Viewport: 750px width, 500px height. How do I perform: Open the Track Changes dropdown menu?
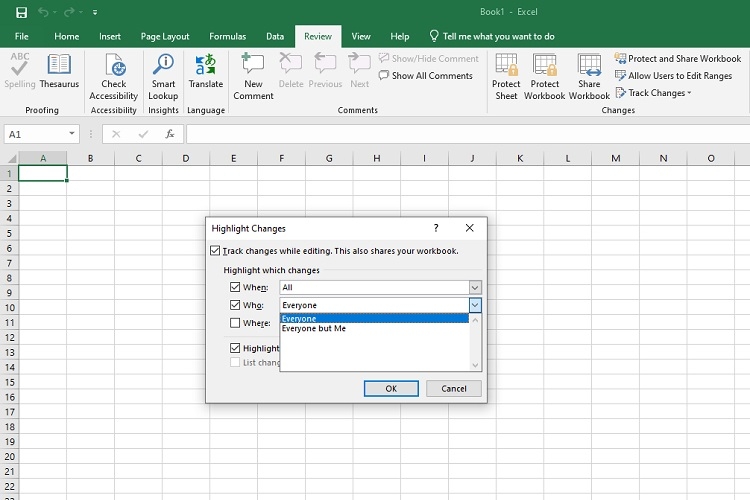point(654,93)
